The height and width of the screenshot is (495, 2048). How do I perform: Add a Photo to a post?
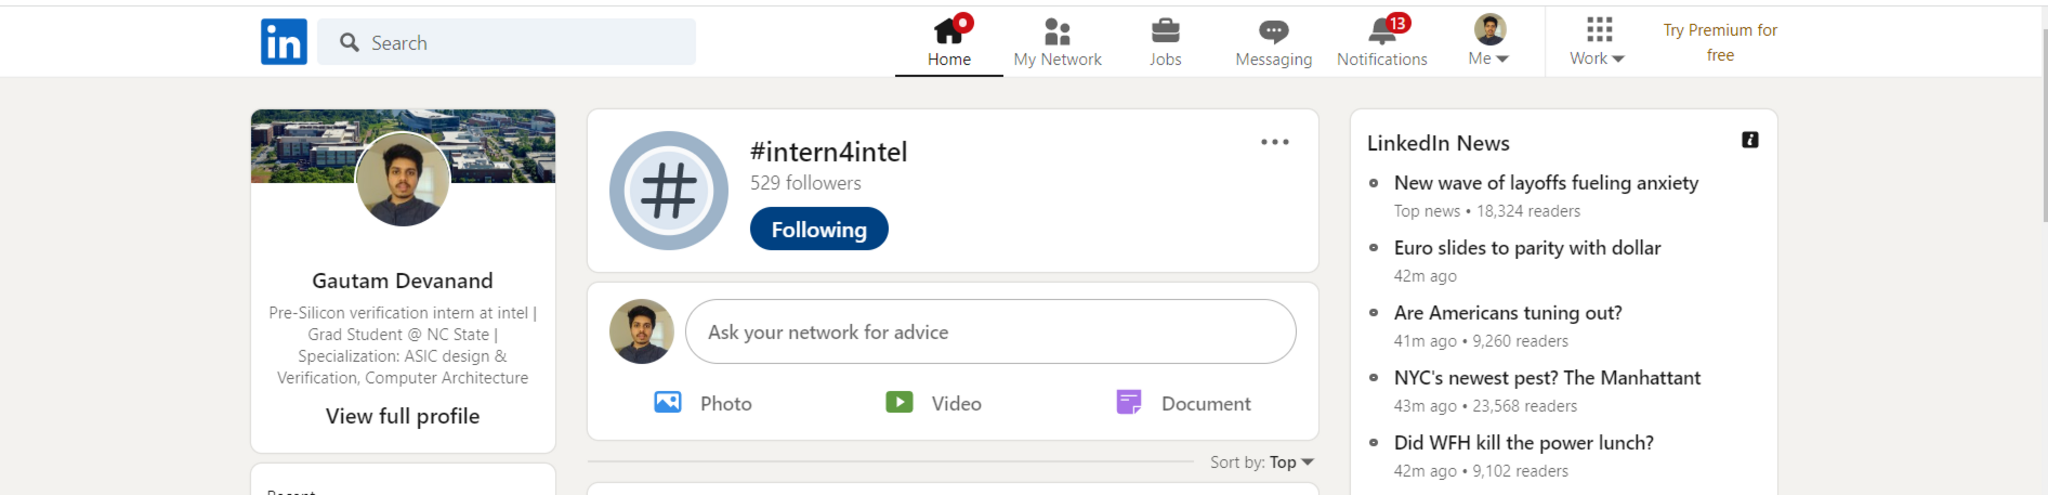pyautogui.click(x=703, y=403)
